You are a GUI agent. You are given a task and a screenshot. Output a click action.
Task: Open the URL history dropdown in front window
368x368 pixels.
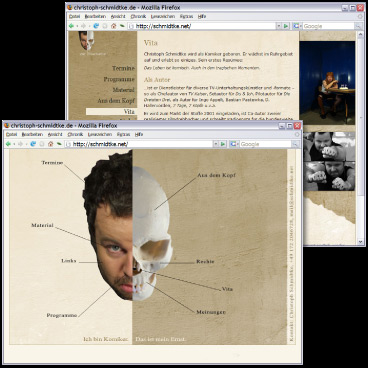(x=216, y=144)
